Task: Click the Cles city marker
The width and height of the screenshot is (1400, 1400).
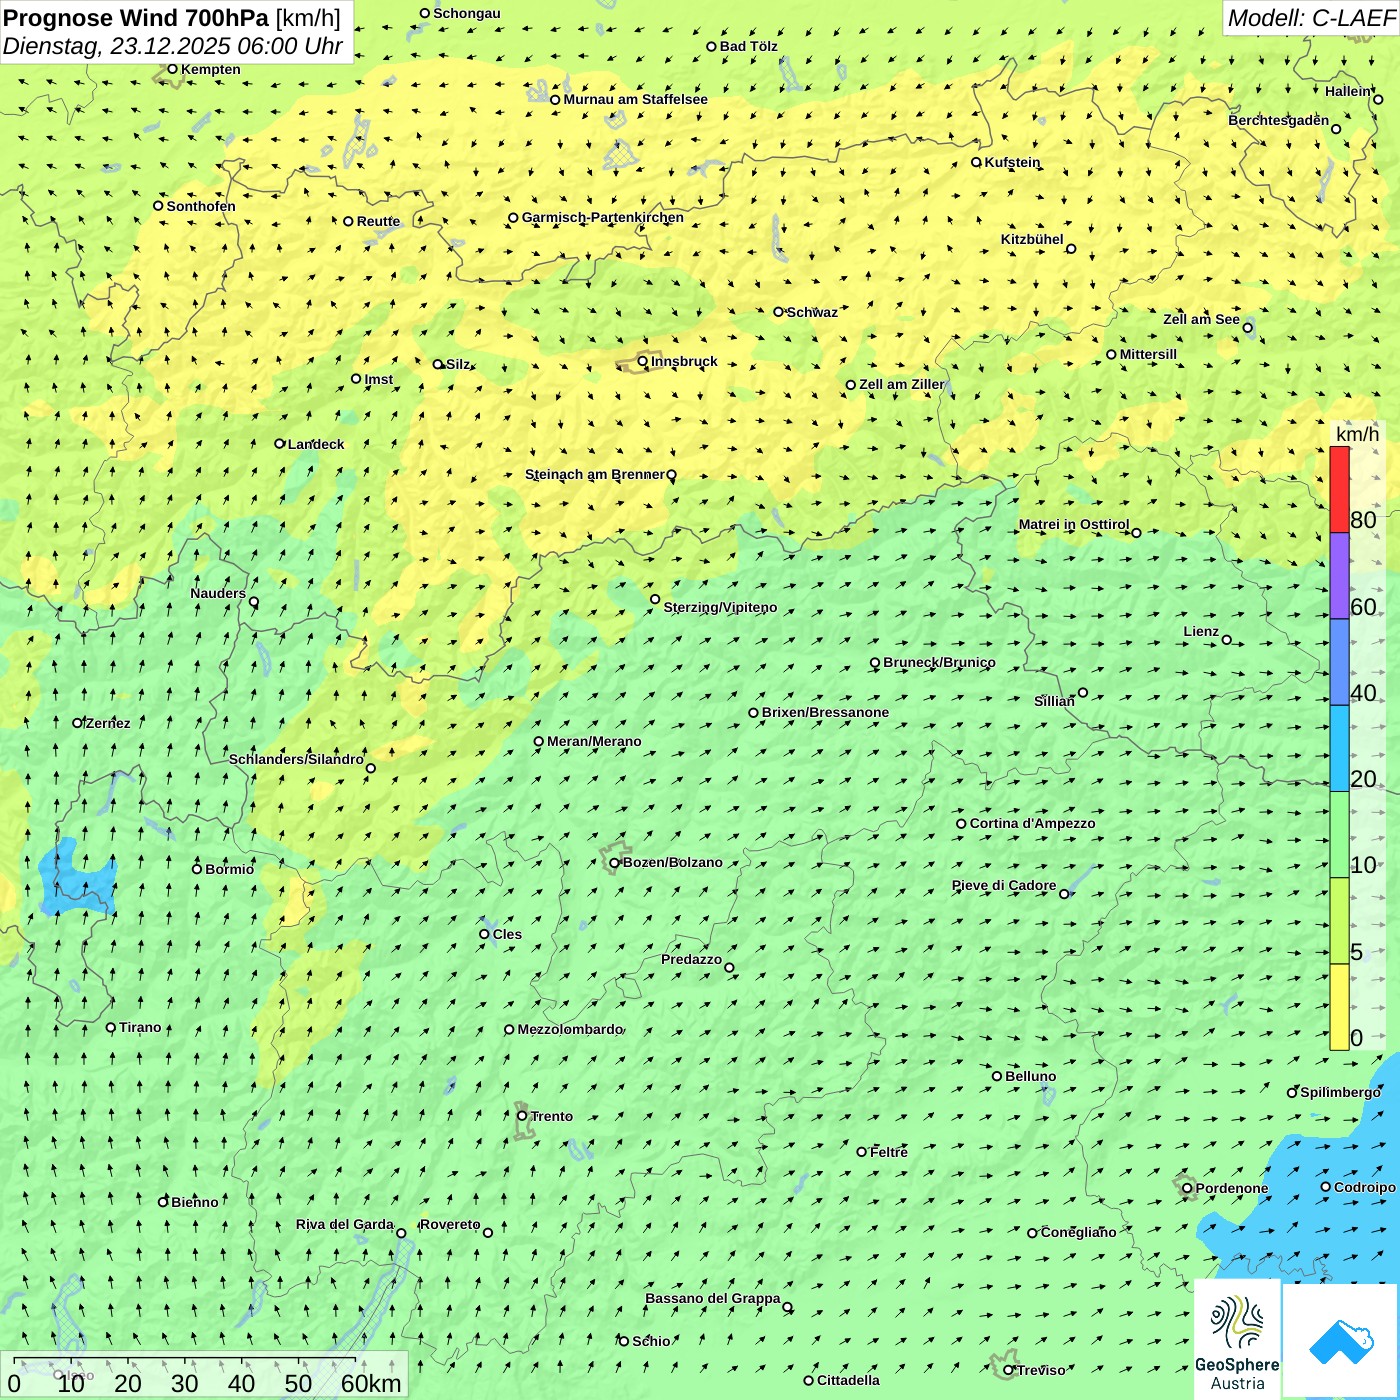Action: click(x=484, y=934)
